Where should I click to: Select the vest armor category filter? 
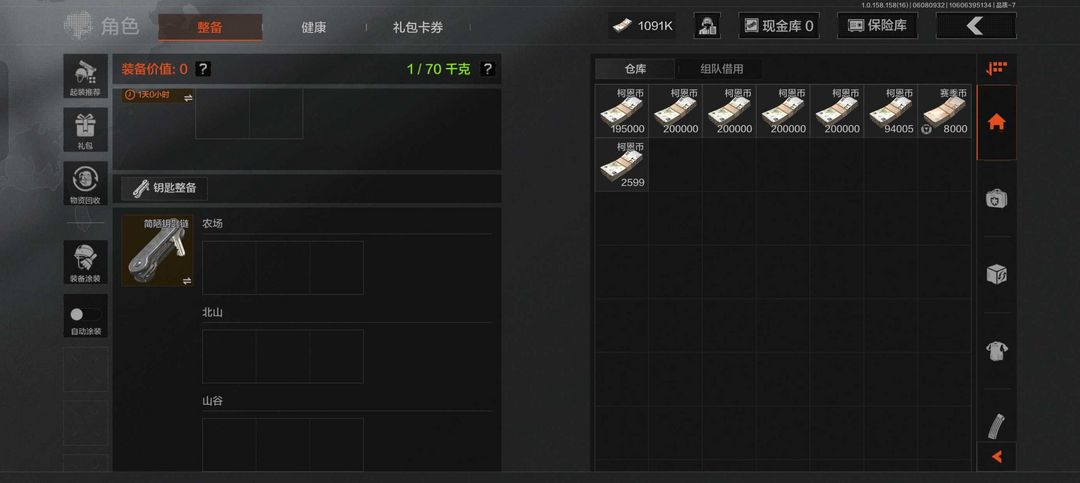click(996, 350)
